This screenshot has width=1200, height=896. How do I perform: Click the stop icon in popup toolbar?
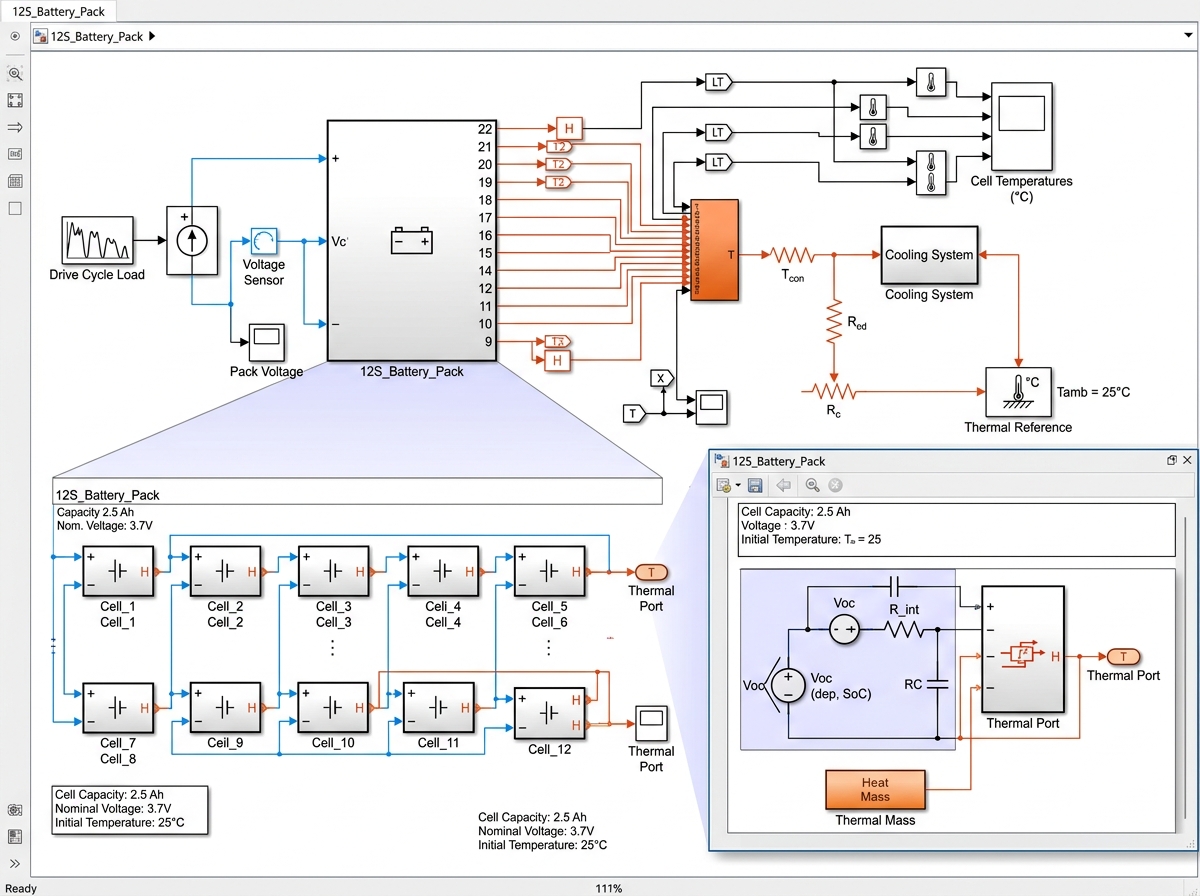[836, 485]
